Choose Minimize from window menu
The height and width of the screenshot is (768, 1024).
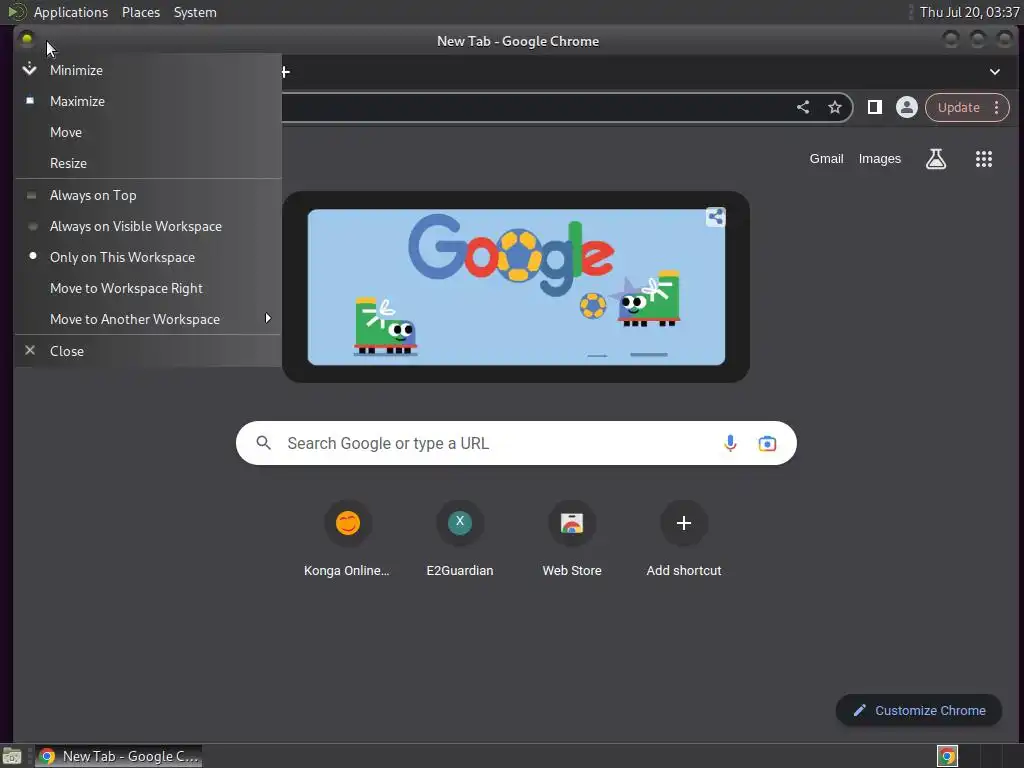148,70
